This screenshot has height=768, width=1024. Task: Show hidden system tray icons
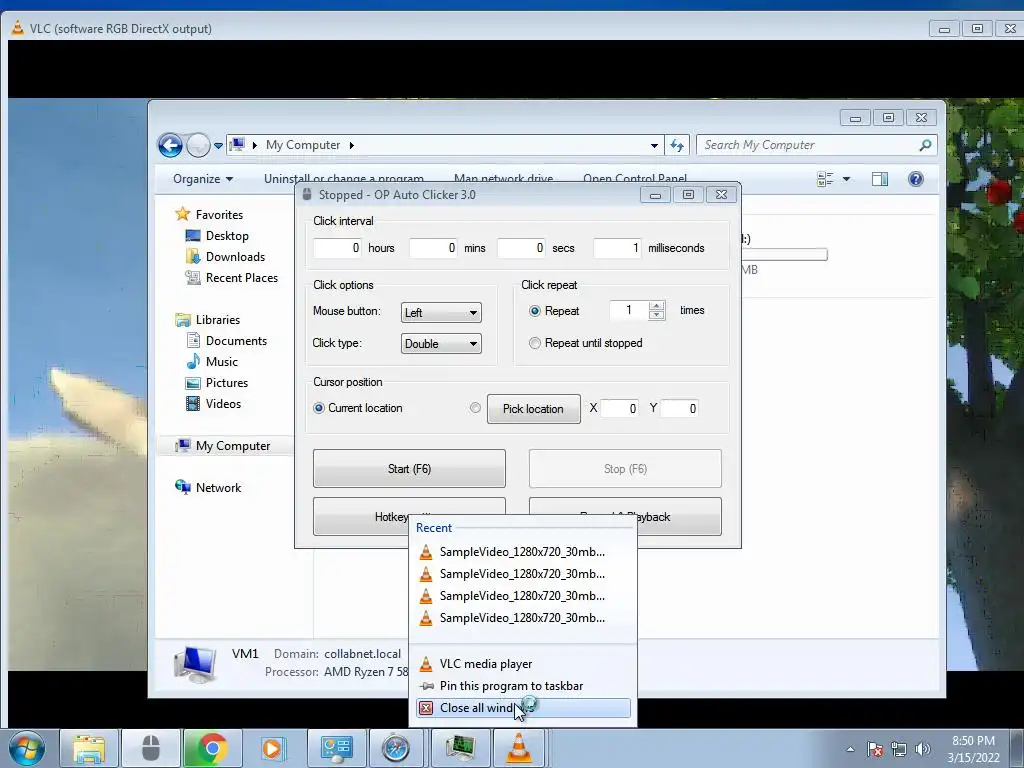pyautogui.click(x=850, y=749)
